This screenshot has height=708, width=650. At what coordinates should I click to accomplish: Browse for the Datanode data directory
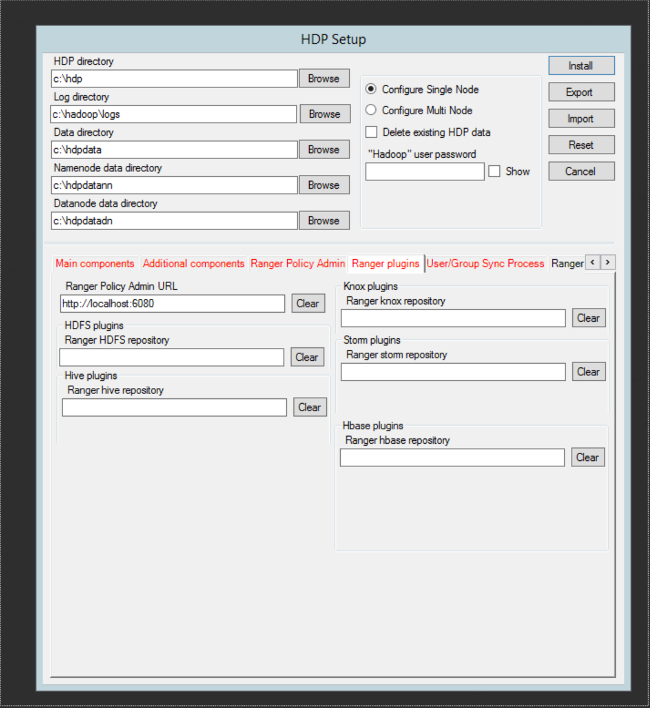pos(324,220)
